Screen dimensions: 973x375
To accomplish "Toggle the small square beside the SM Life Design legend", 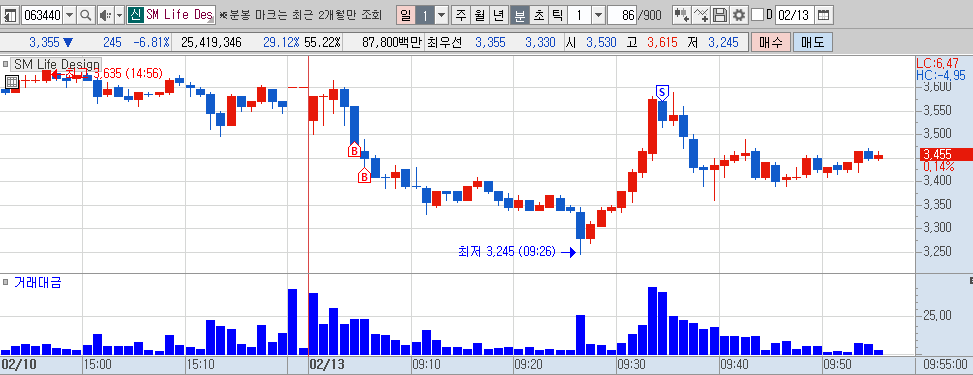I will click(x=6, y=63).
